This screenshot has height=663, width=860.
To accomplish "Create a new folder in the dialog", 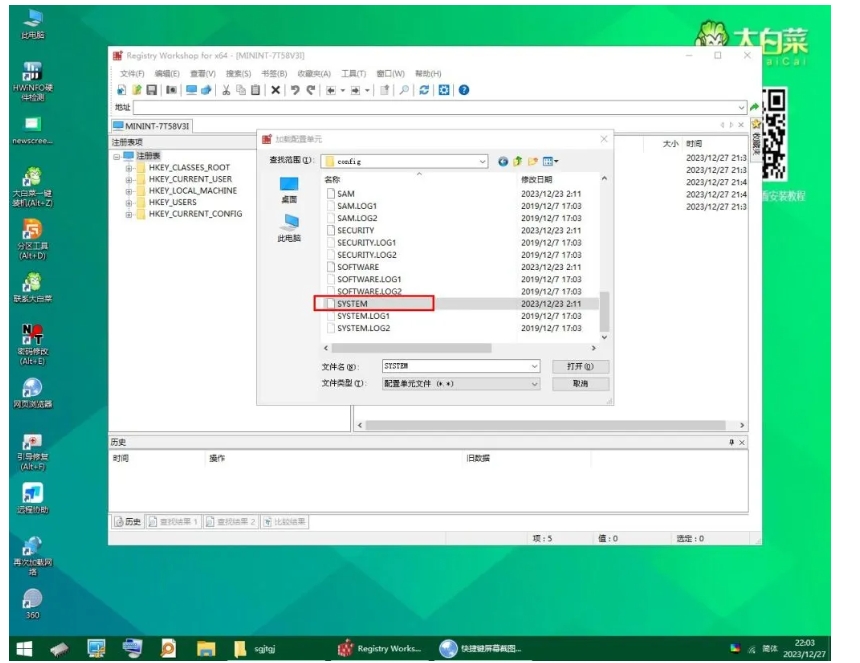I will pyautogui.click(x=533, y=161).
